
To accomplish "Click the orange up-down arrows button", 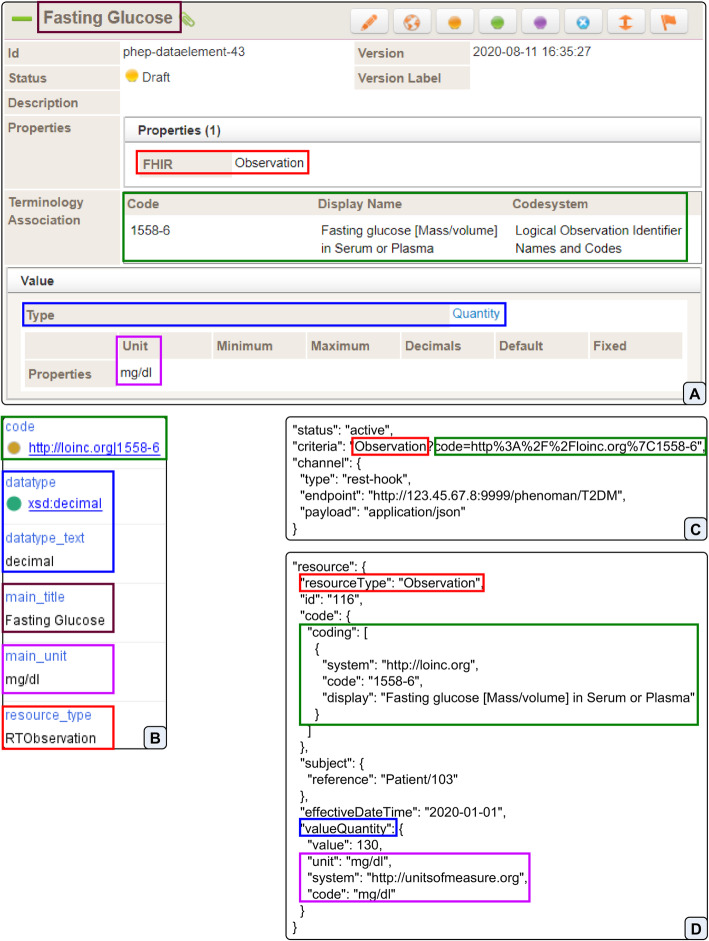I will (625, 21).
